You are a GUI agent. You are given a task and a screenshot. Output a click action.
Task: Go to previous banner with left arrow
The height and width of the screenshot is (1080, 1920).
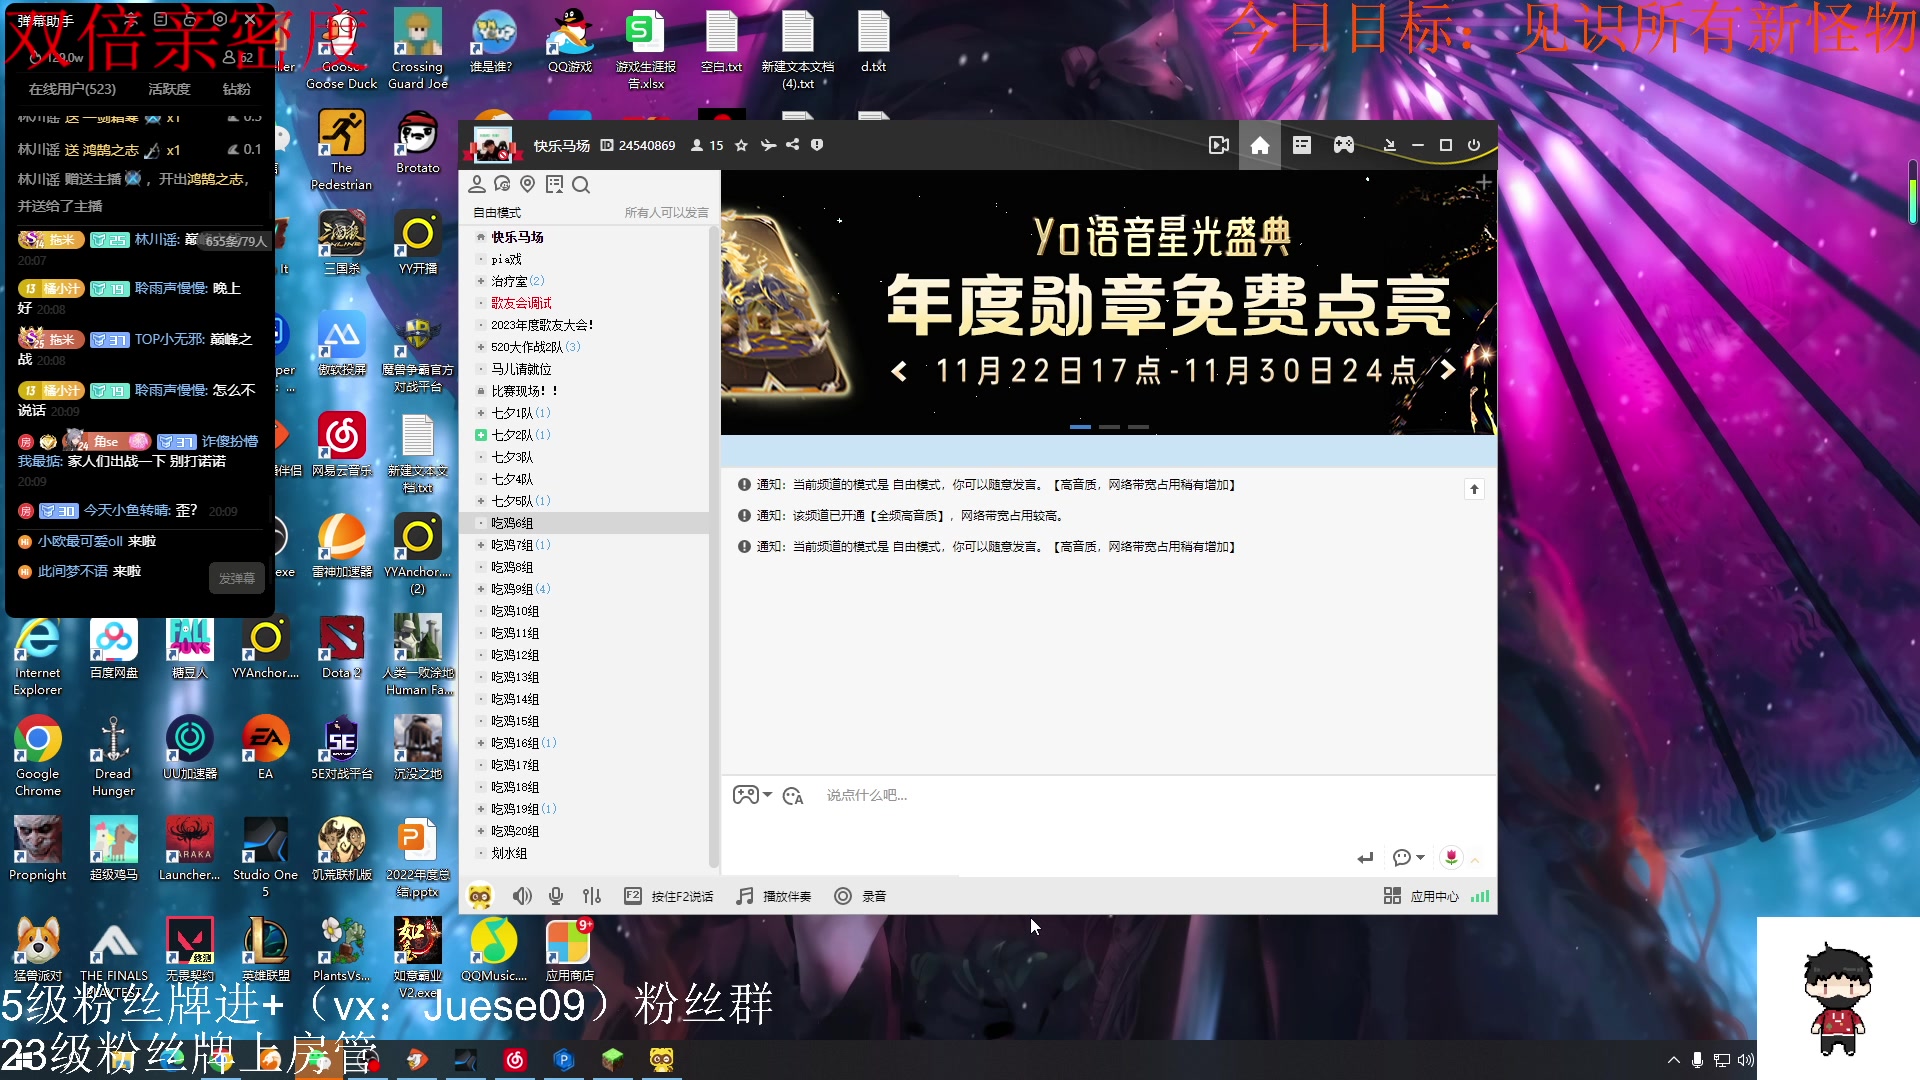pyautogui.click(x=899, y=372)
